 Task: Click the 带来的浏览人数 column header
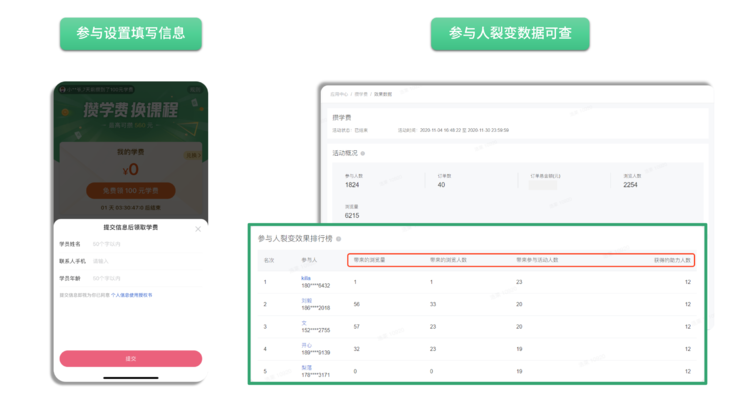(448, 260)
